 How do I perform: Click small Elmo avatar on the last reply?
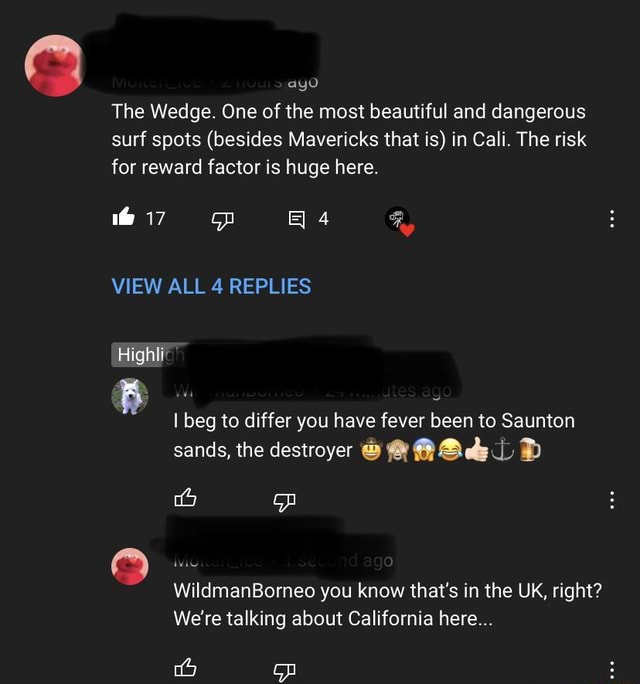pos(130,566)
